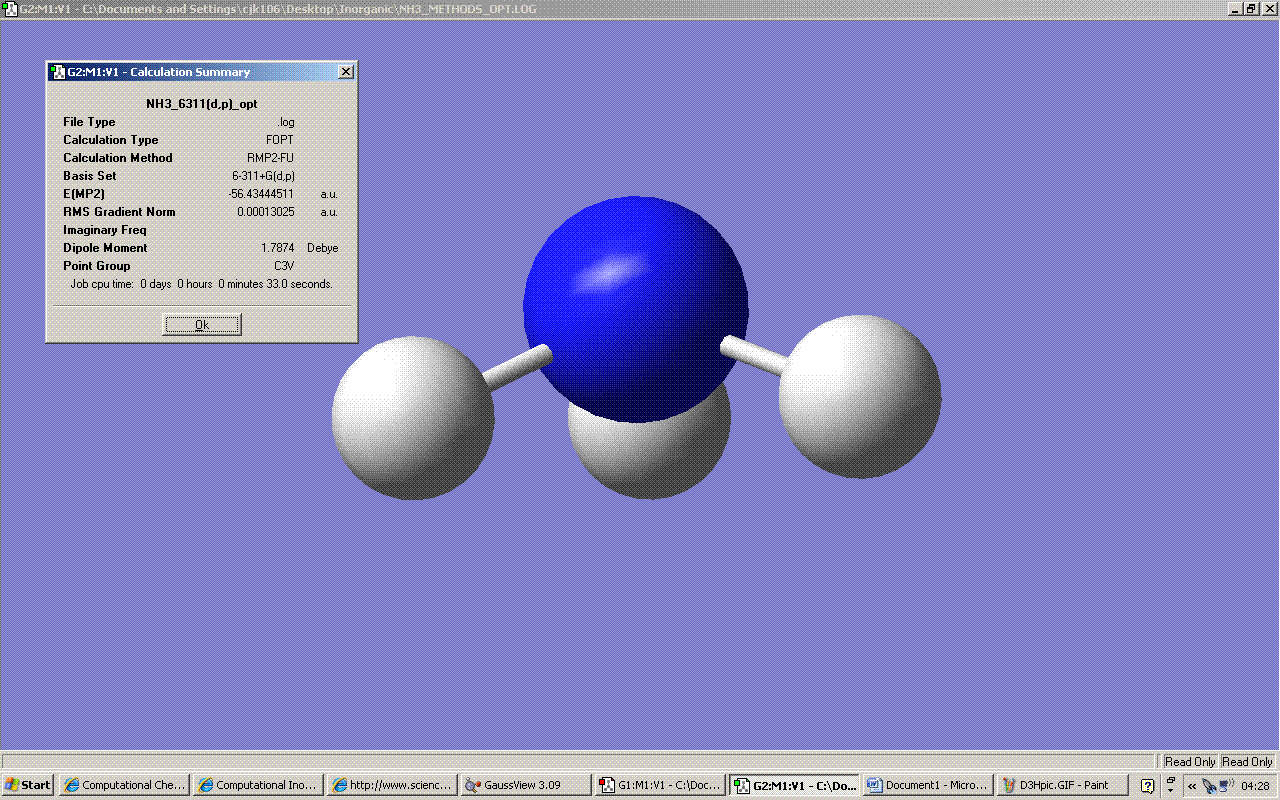Close the Calculation Summary dialog
The image size is (1280, 800).
[x=345, y=72]
